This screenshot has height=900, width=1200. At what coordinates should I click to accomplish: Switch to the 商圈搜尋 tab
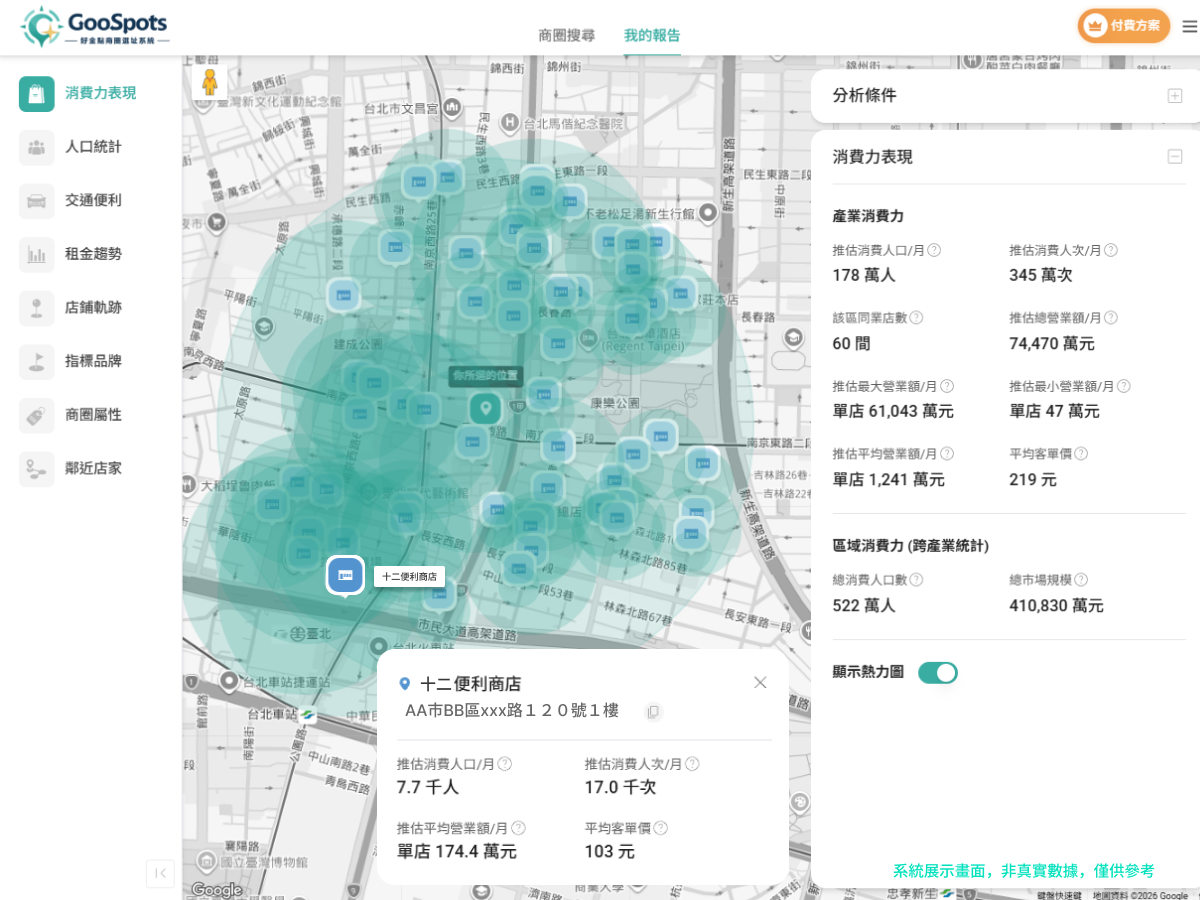point(567,35)
